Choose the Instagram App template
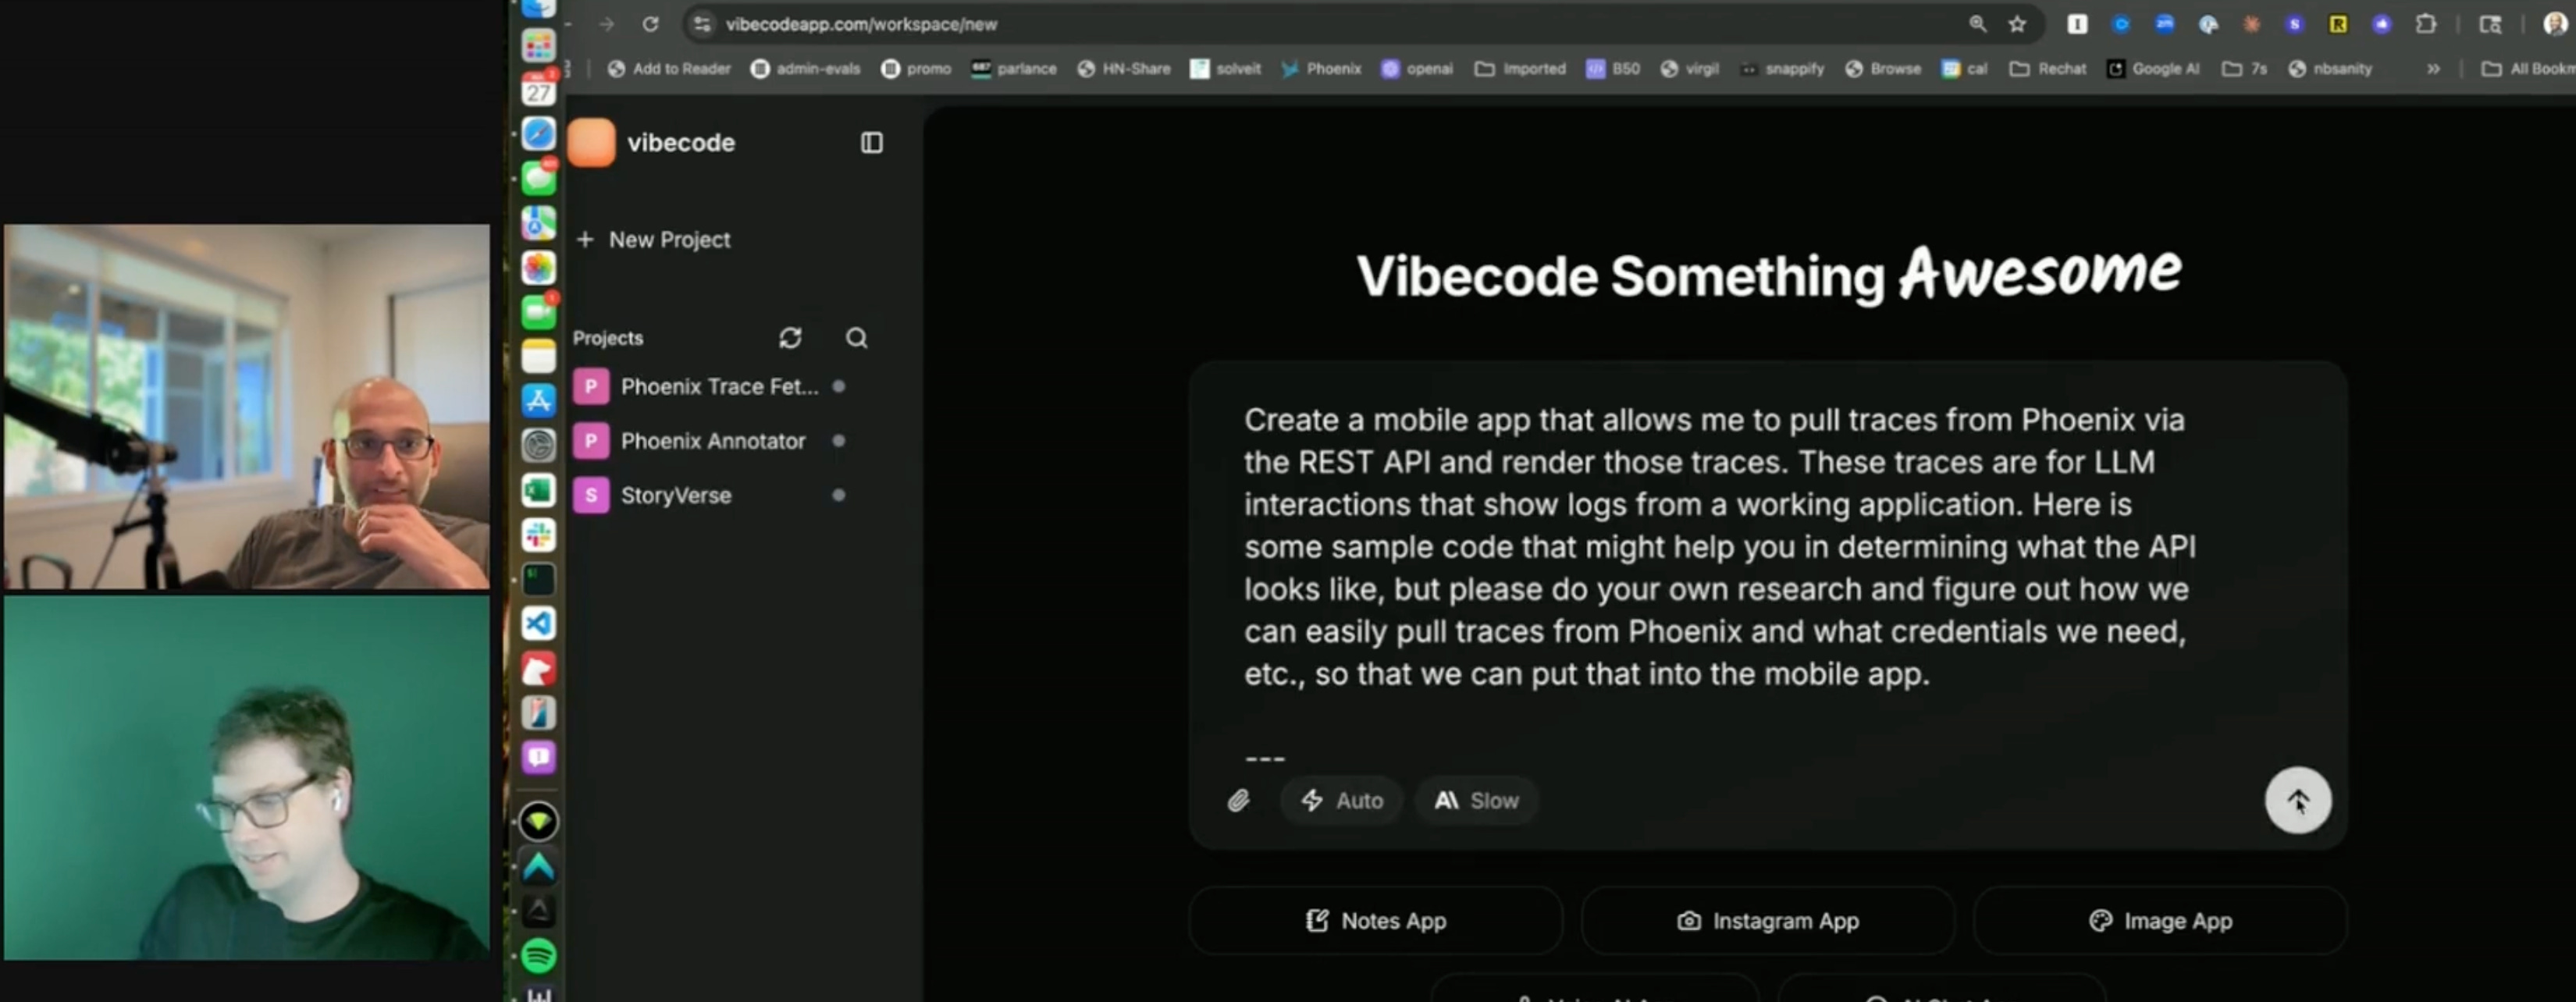This screenshot has height=1002, width=2576. pyautogui.click(x=1767, y=920)
